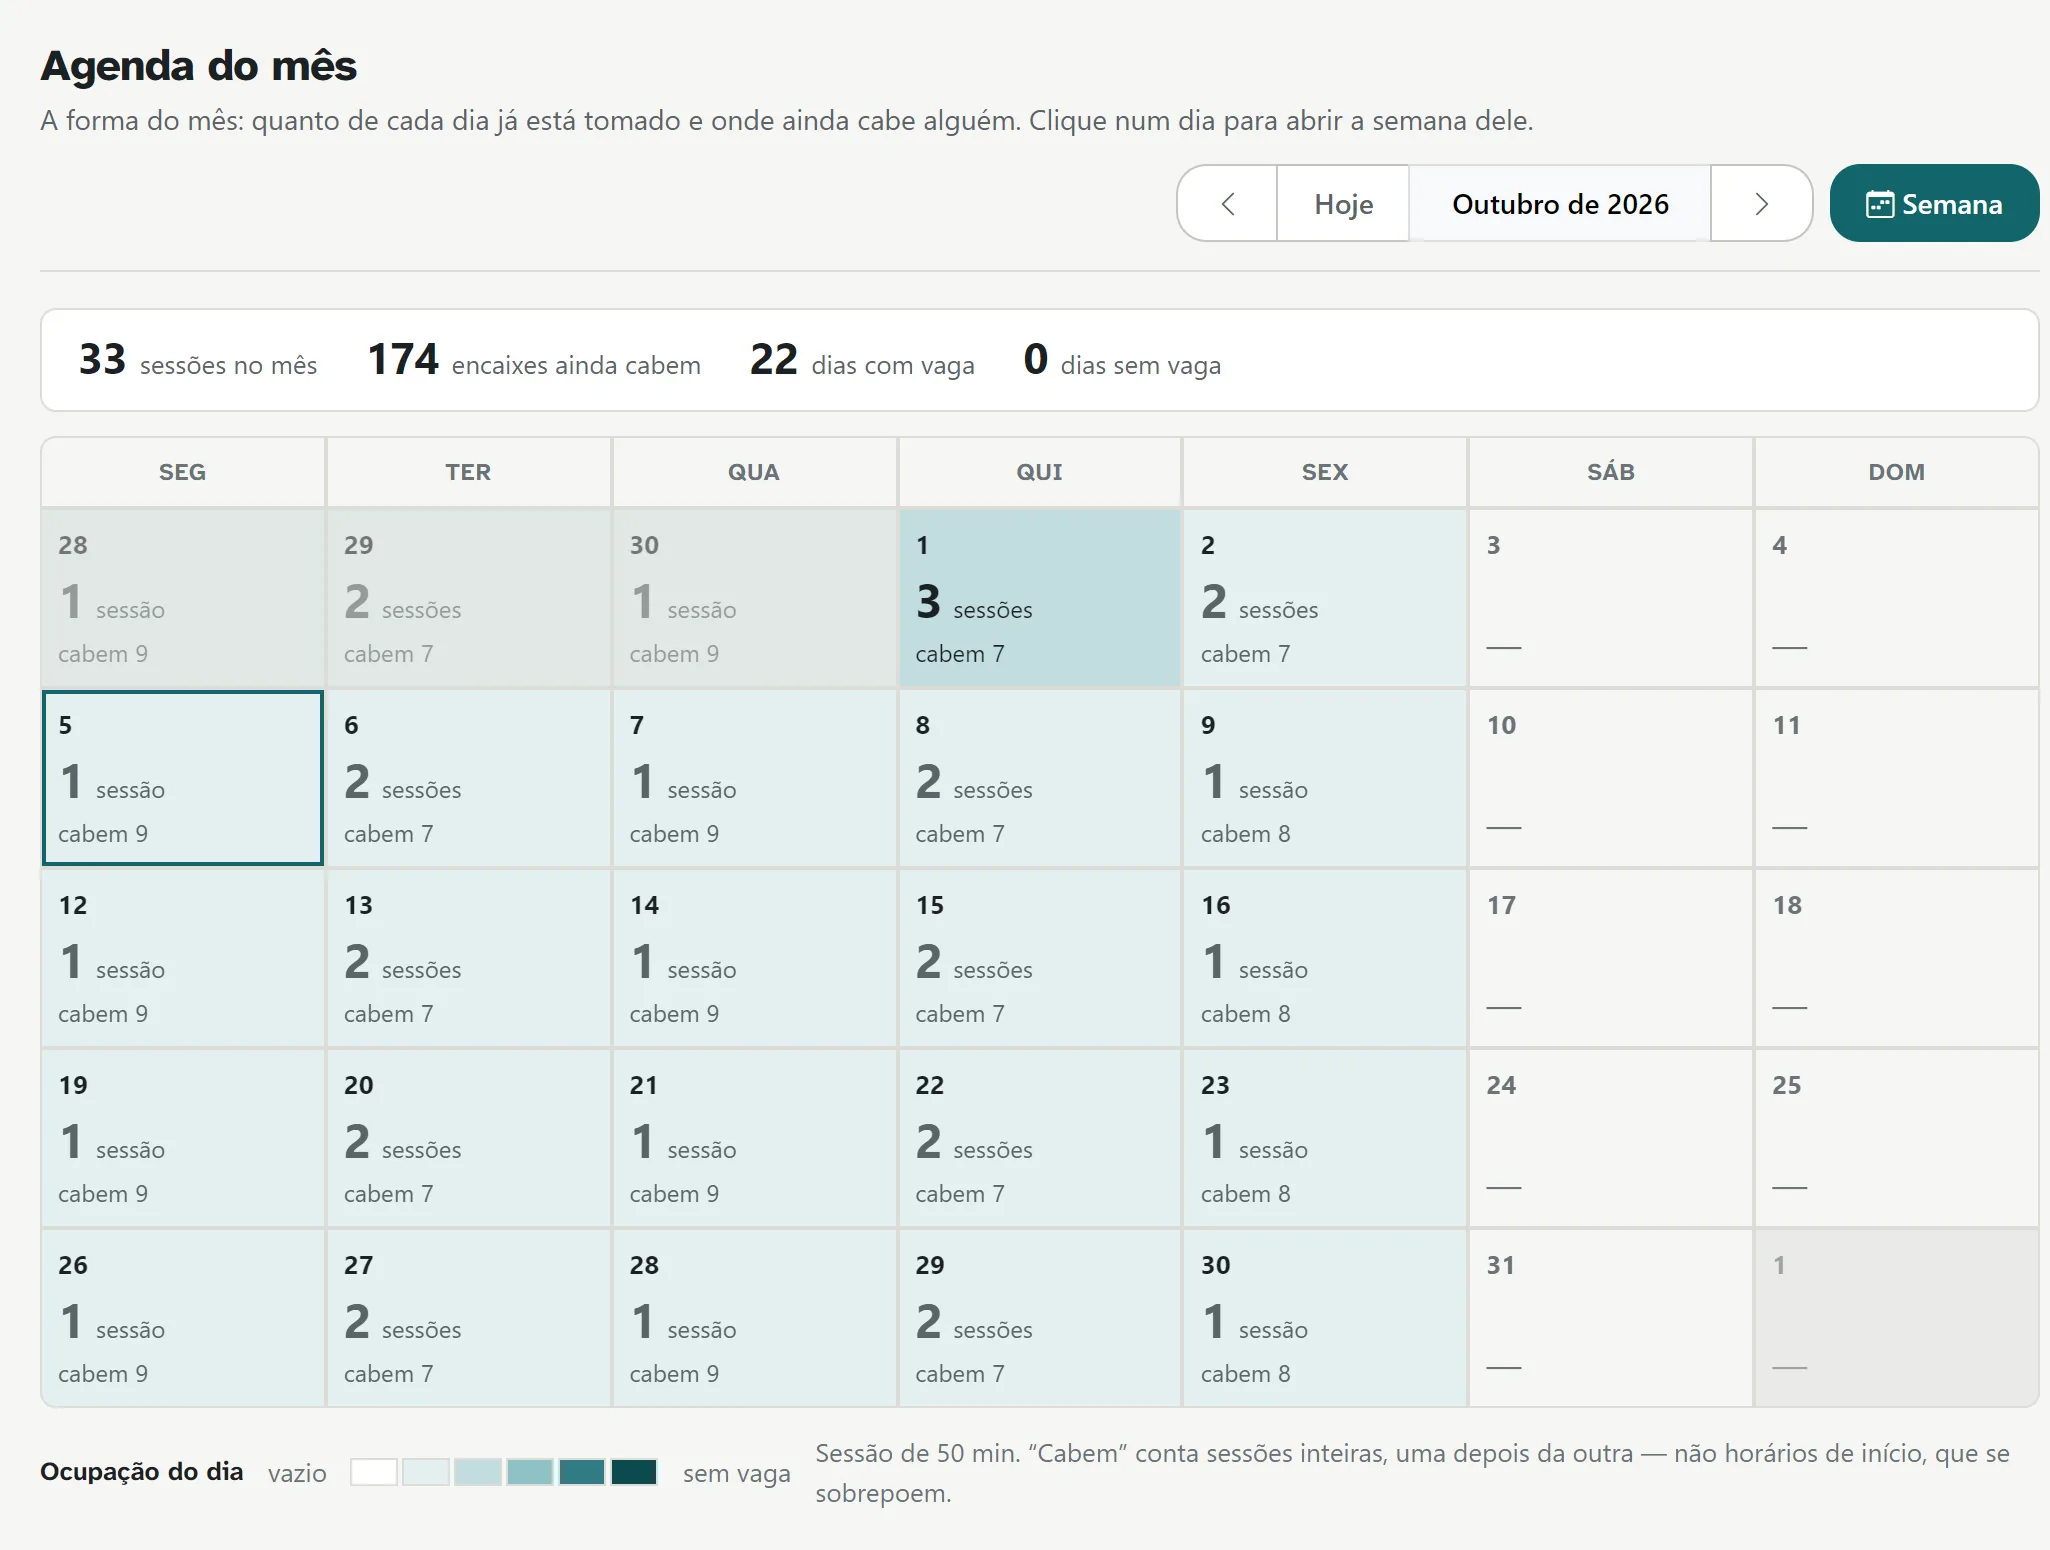Open Thursday day 8 cell
Screen dimensions: 2050x1550
tap(1040, 778)
